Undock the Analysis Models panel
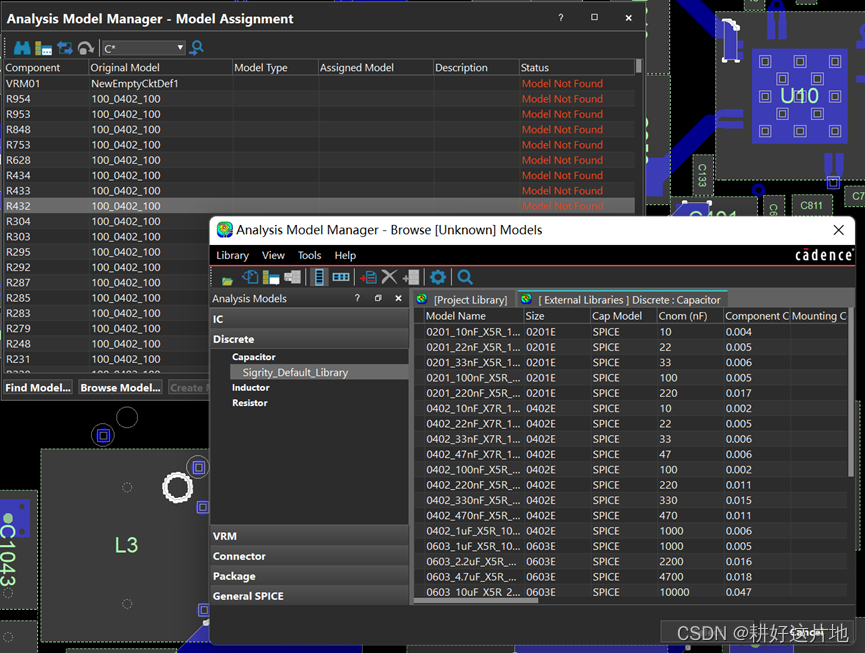The width and height of the screenshot is (865, 653). coord(378,298)
